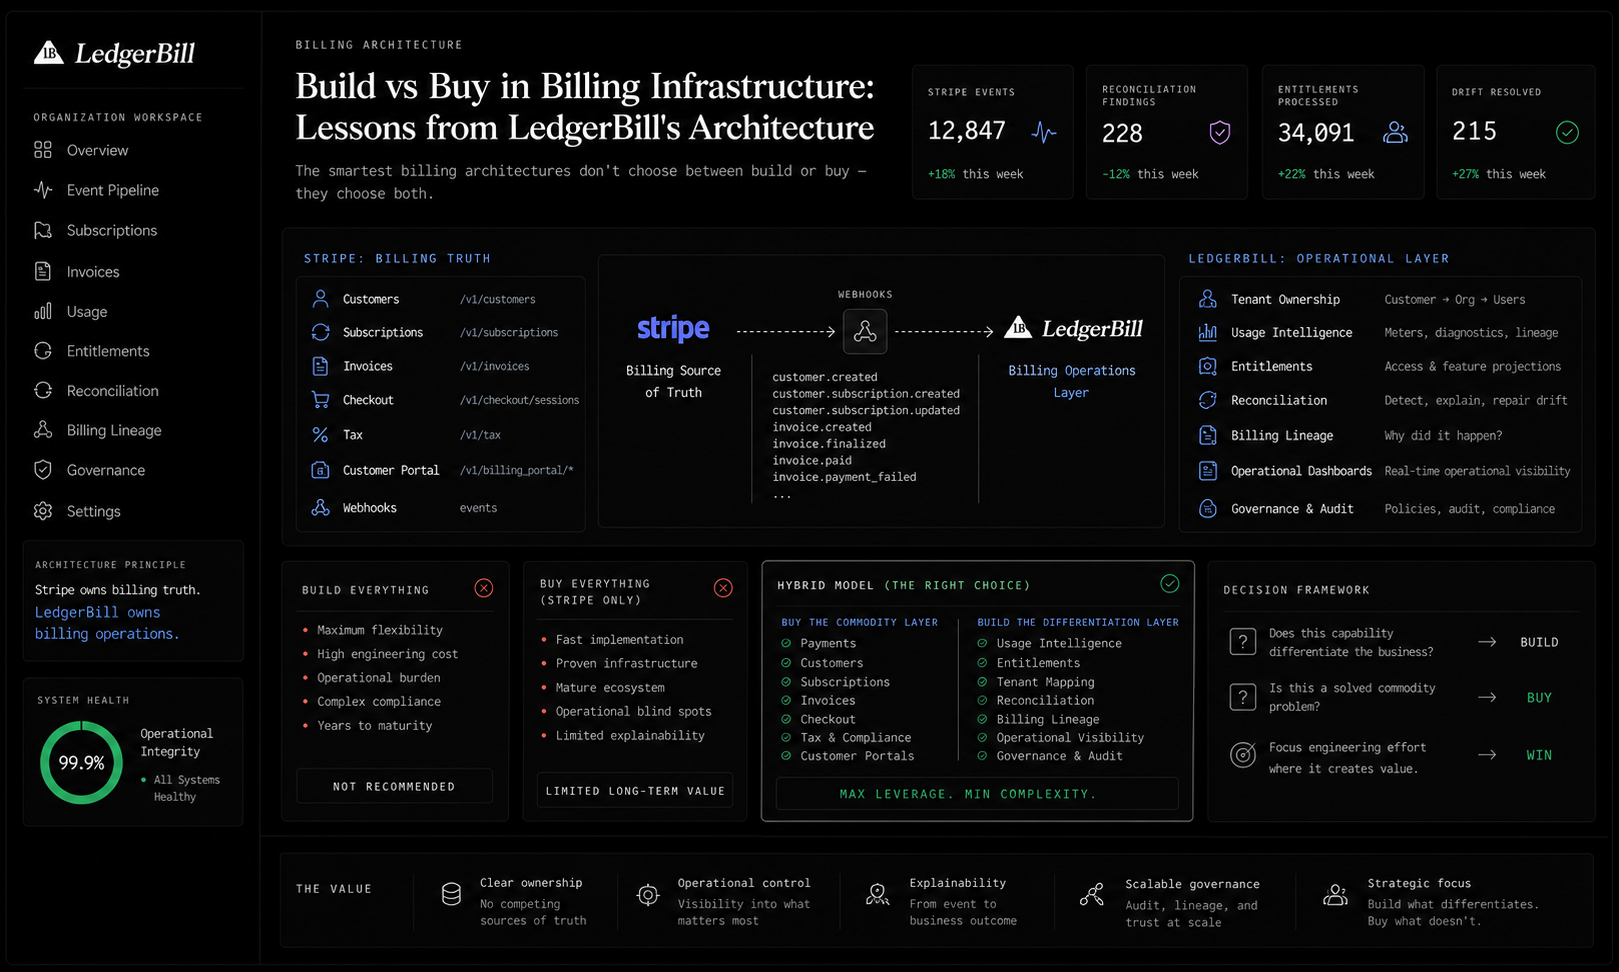Click the Explainability icon in value bar
Image resolution: width=1619 pixels, height=972 pixels.
[878, 895]
